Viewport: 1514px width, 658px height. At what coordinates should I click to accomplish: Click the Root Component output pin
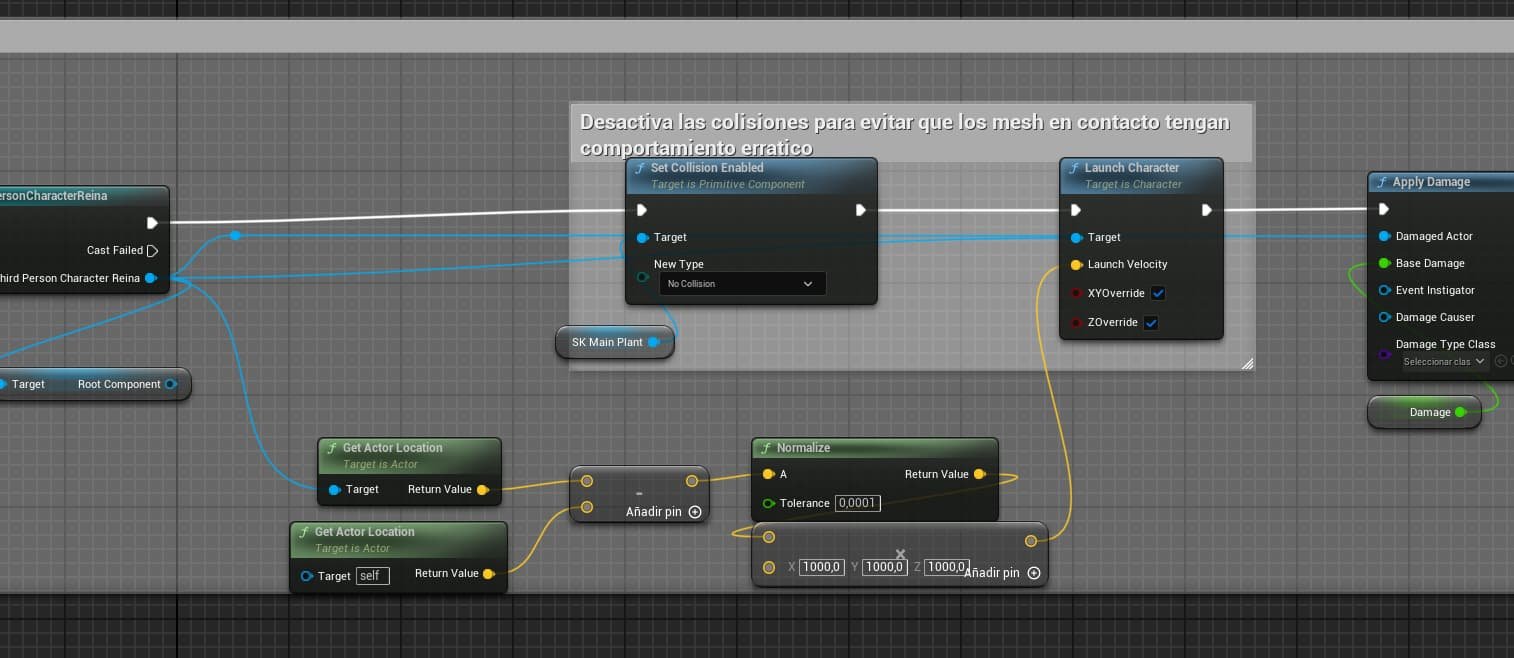[170, 384]
